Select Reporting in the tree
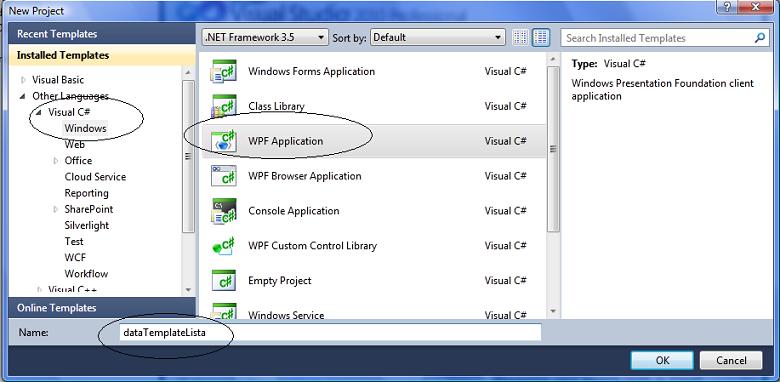780x382 pixels. pos(87,193)
